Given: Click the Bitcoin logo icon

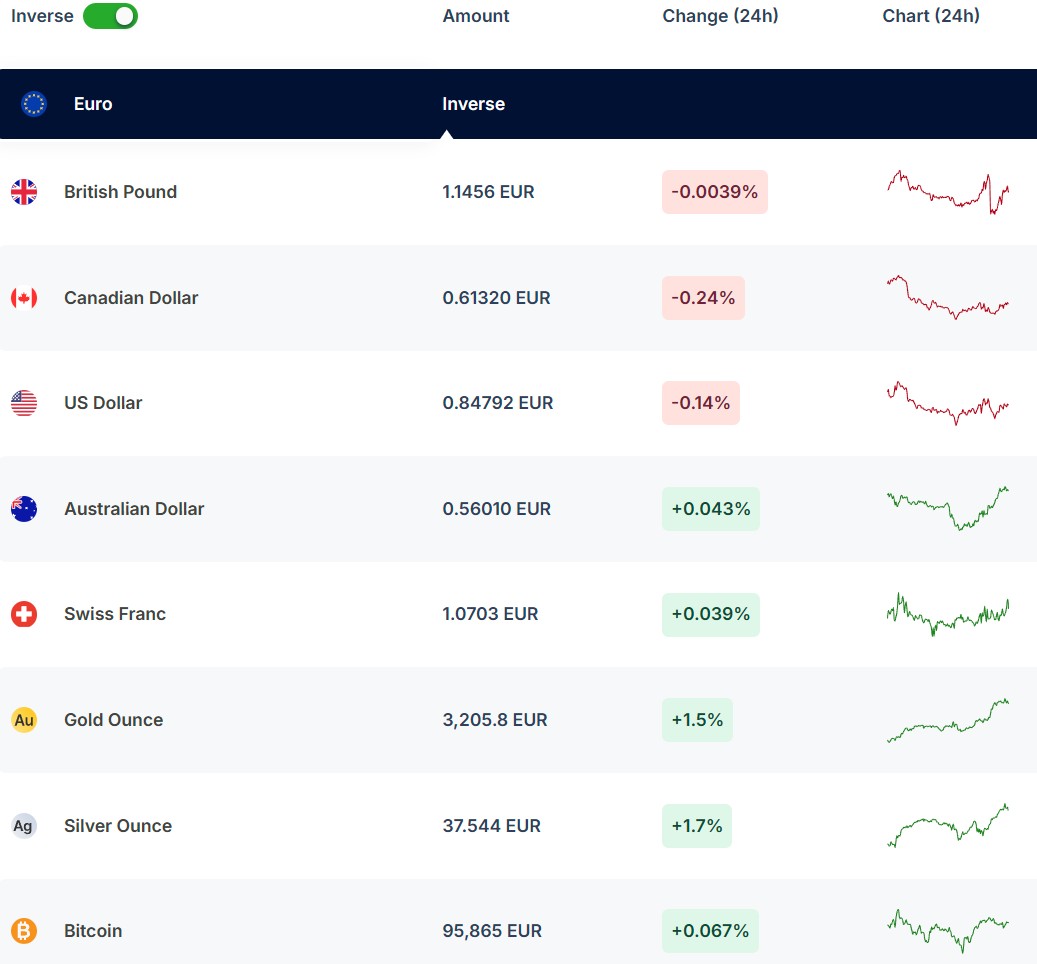Looking at the screenshot, I should (24, 931).
